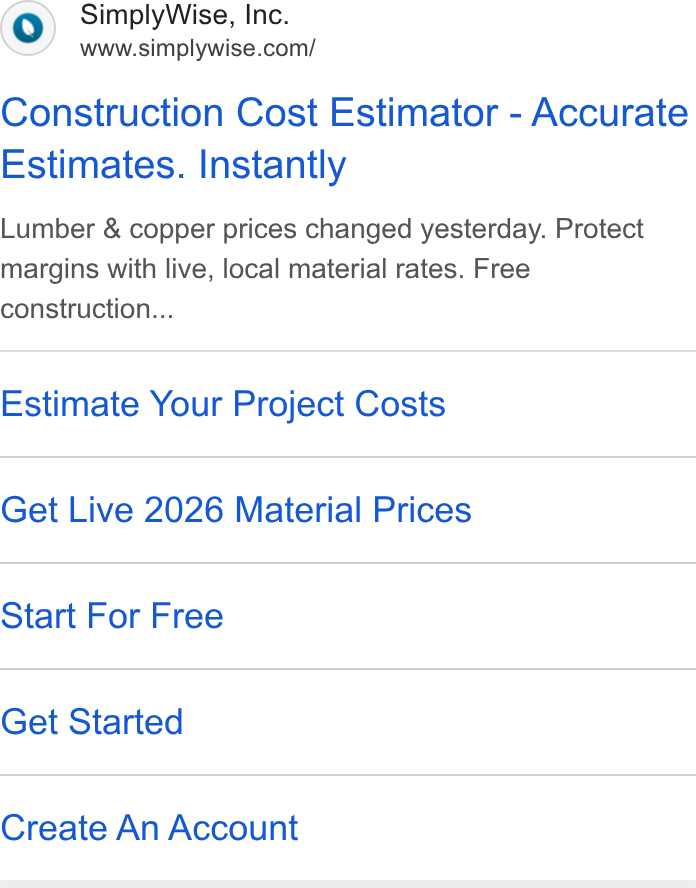Click the SimplyWise leaf logo icon
Screen dimensions: 696x888
pos(28,28)
